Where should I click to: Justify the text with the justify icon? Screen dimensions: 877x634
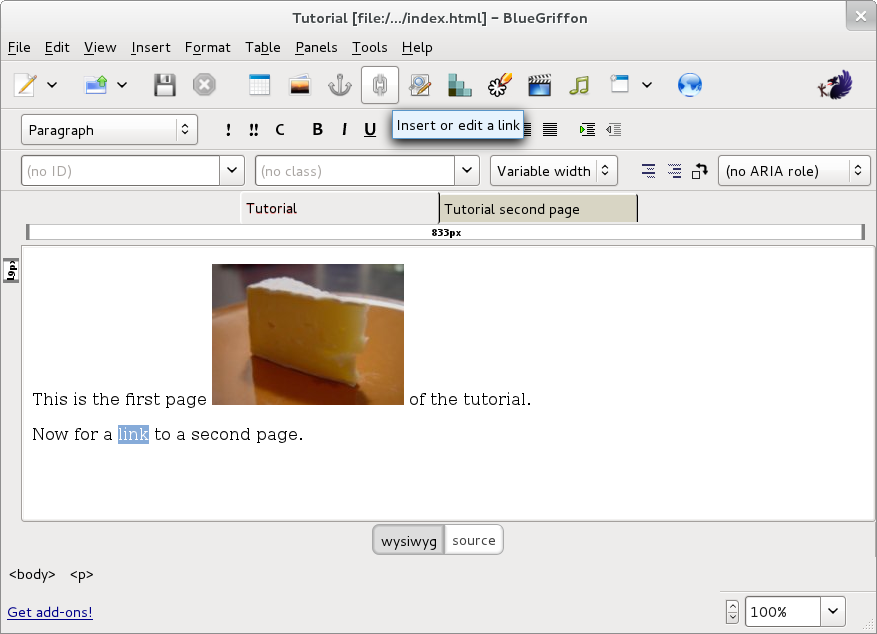click(x=550, y=130)
